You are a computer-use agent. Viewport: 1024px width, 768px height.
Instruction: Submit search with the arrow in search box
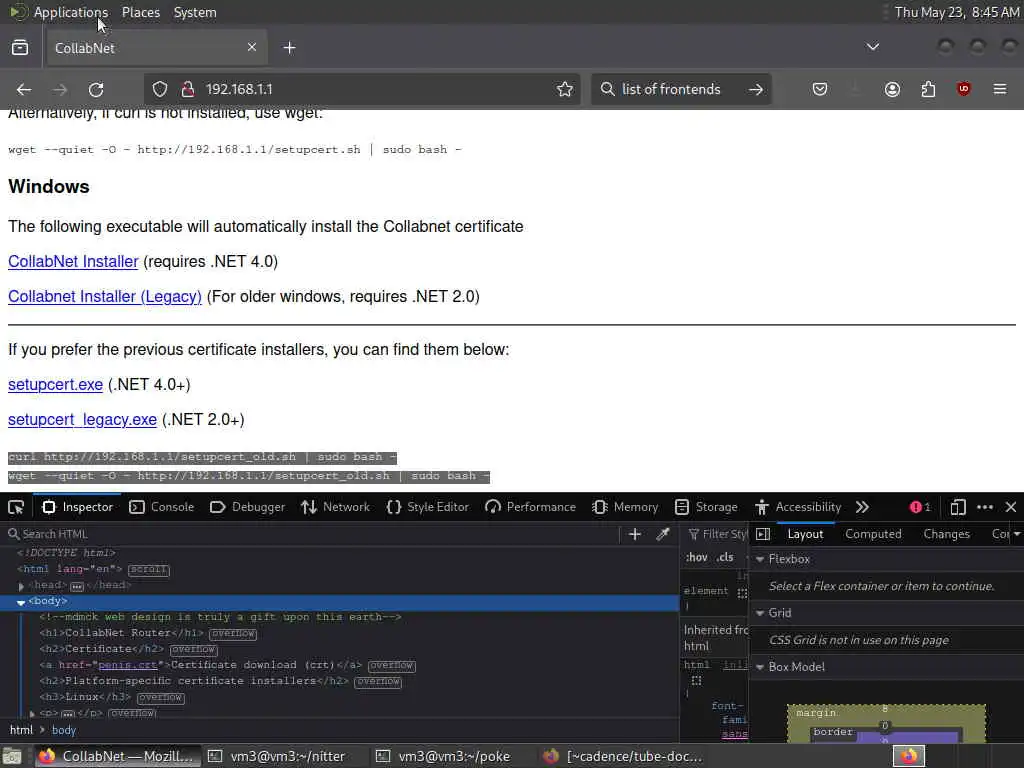756,89
